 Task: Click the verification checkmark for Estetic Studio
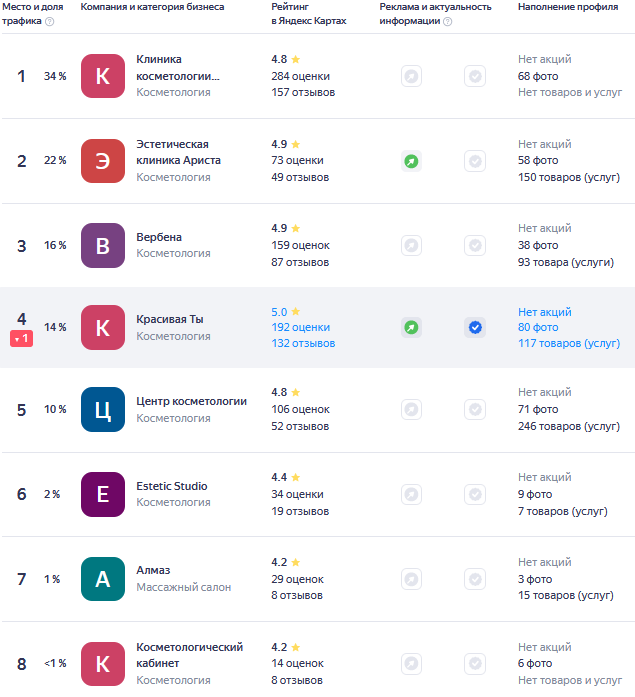(x=475, y=494)
